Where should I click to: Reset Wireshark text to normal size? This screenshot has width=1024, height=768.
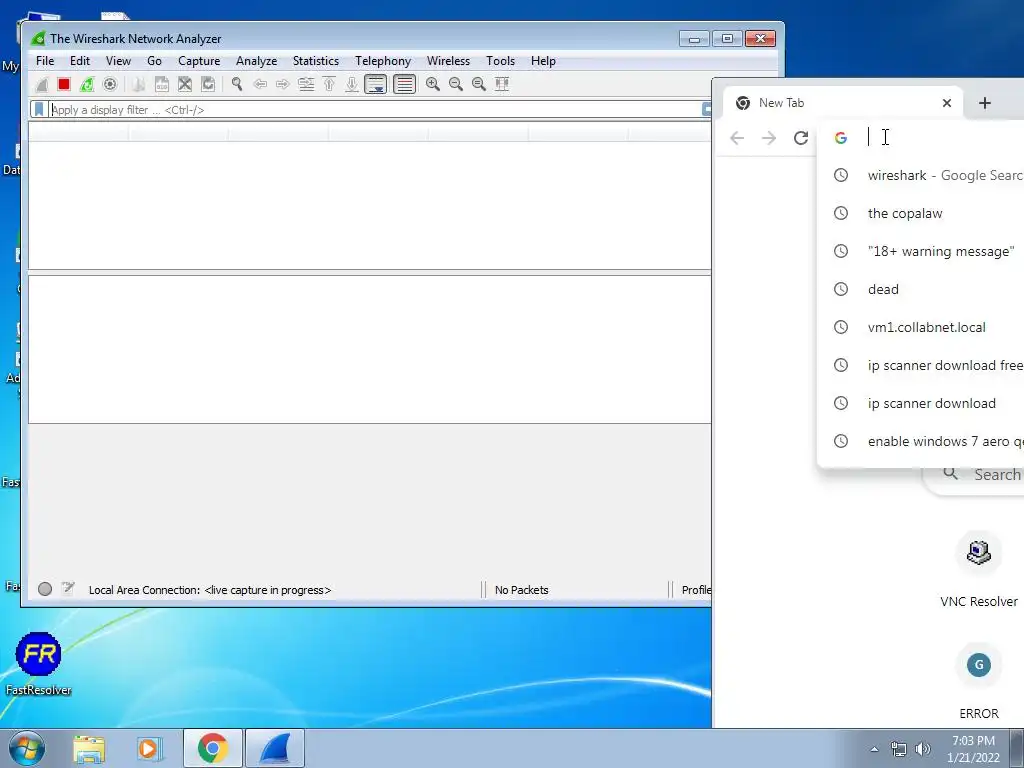click(479, 84)
